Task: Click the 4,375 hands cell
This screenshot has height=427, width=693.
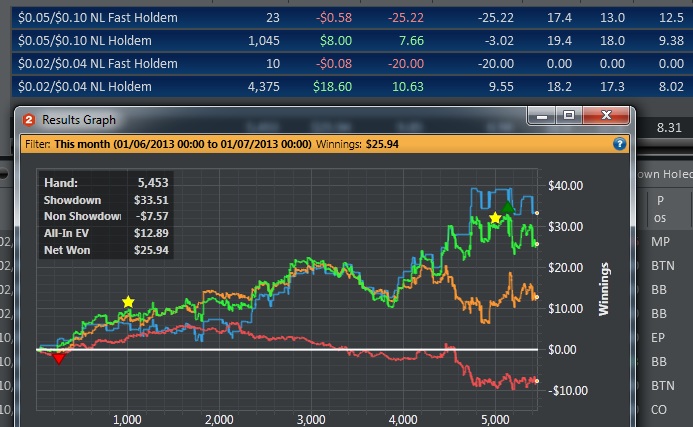Action: point(263,87)
